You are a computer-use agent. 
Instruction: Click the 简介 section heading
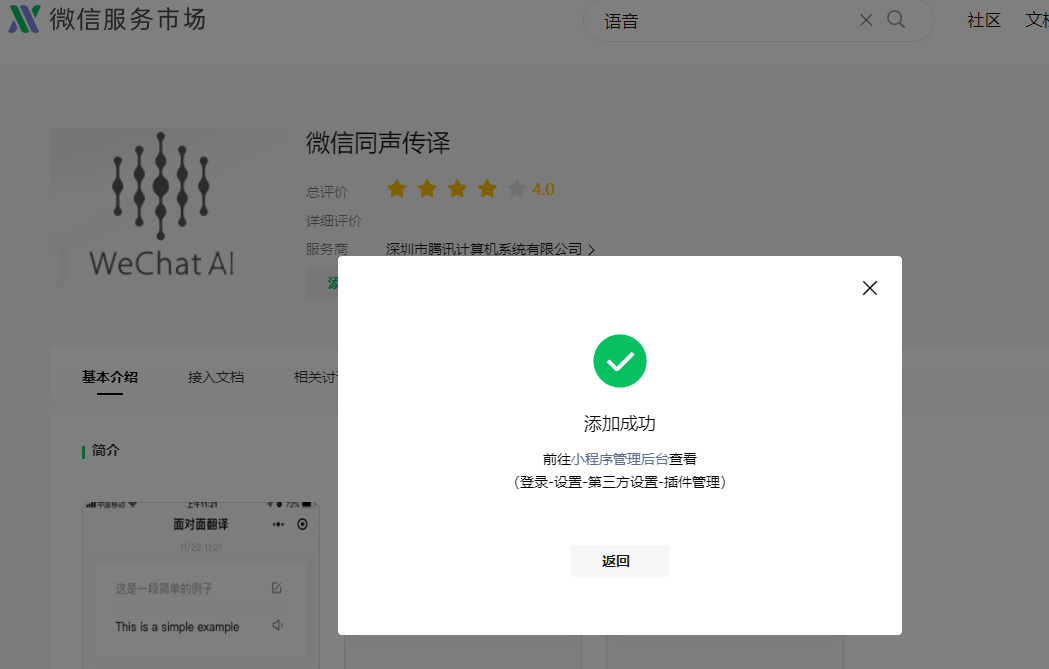point(106,450)
